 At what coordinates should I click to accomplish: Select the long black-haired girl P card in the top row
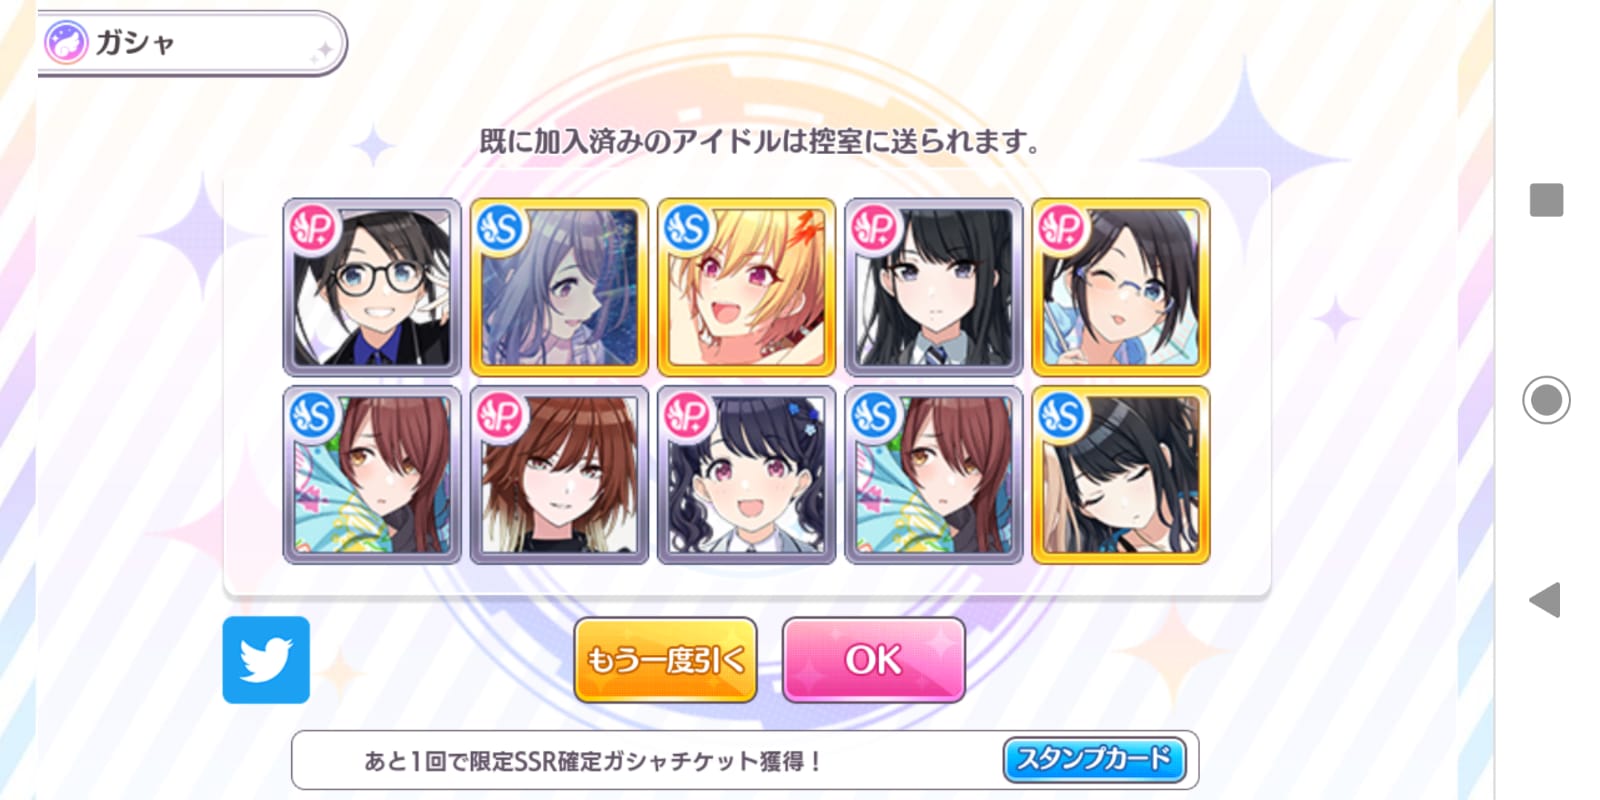tap(934, 287)
